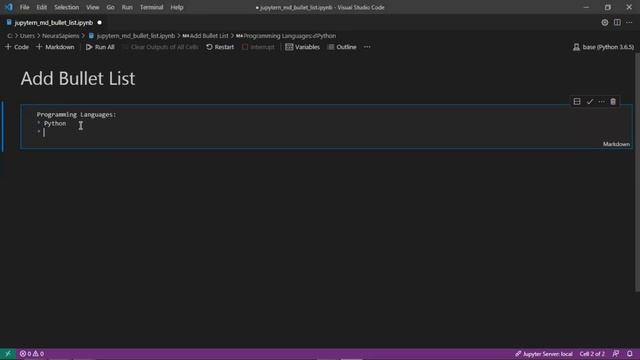The image size is (640, 360).
Task: Click the Interrupt kernel button
Action: point(258,47)
